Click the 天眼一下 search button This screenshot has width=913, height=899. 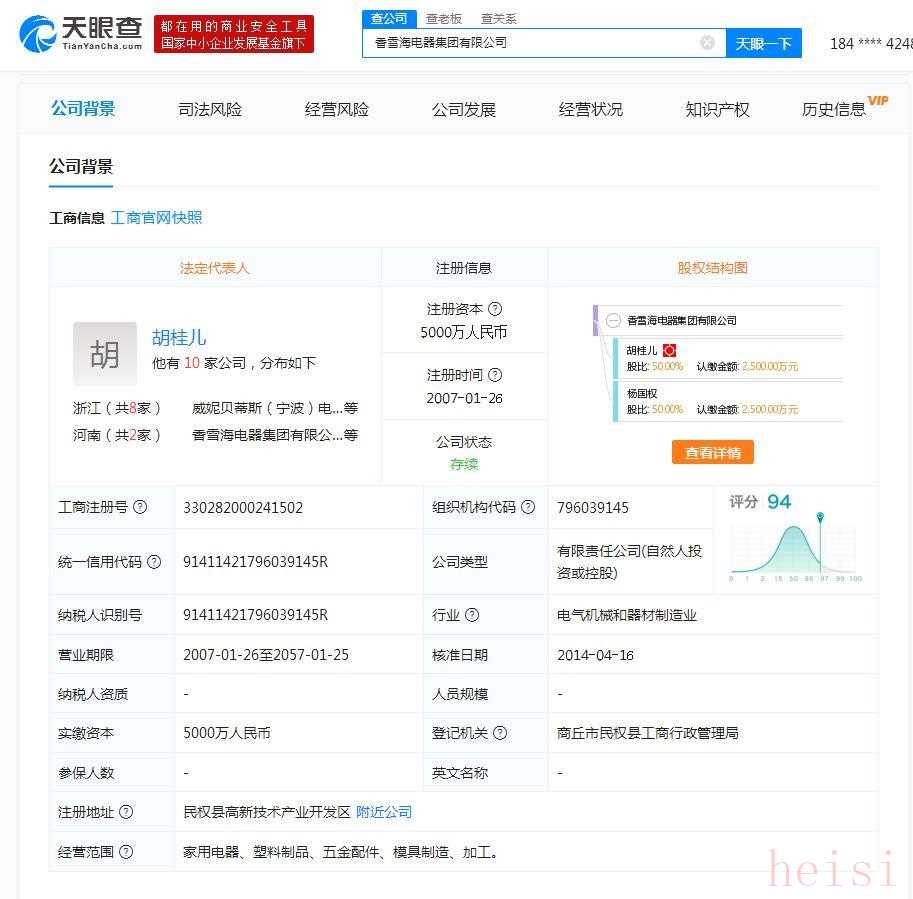pyautogui.click(x=763, y=43)
